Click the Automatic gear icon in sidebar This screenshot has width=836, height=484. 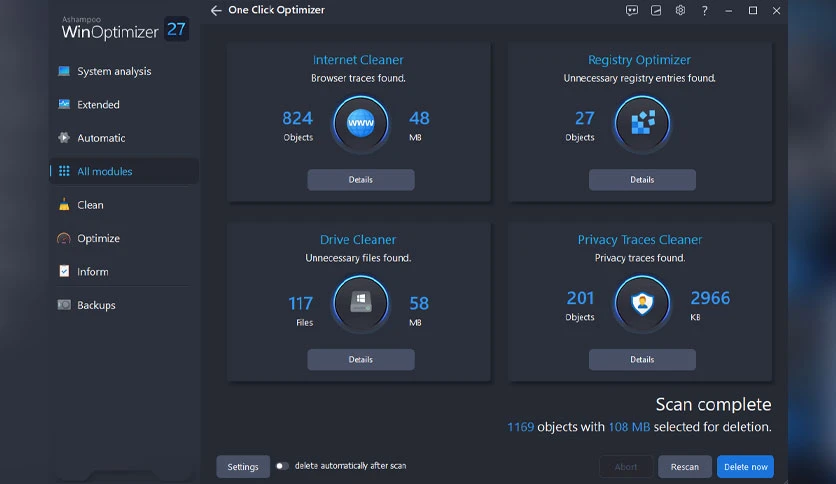(64, 138)
